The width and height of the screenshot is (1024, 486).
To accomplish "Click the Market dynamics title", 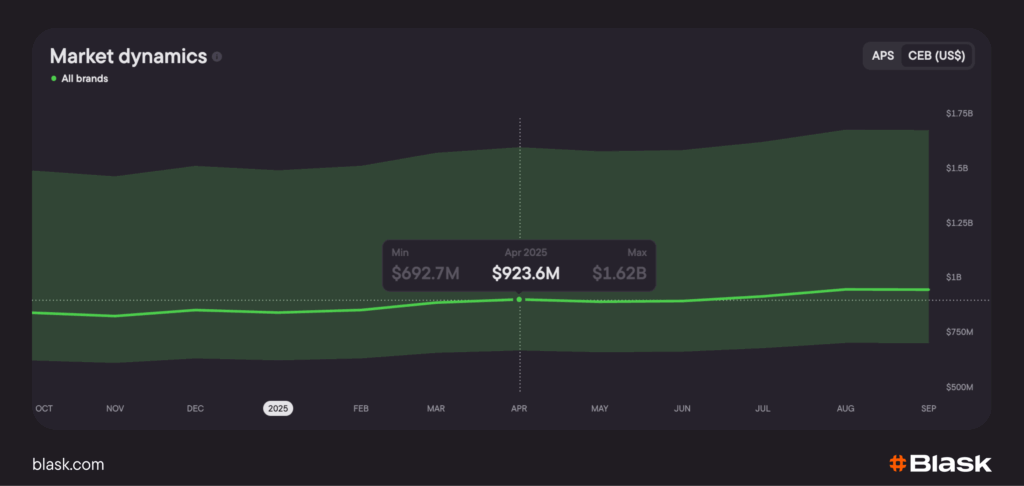I will point(128,57).
